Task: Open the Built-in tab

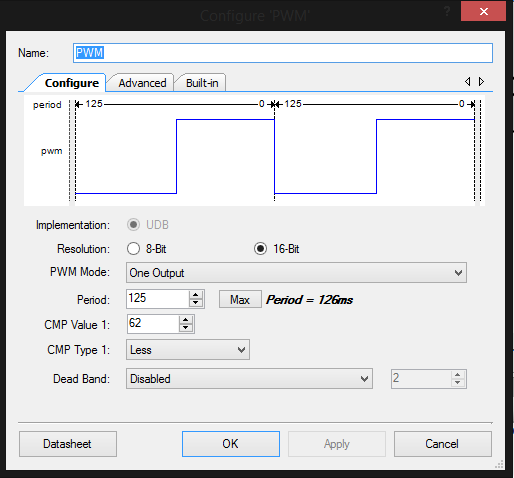Action: [202, 83]
